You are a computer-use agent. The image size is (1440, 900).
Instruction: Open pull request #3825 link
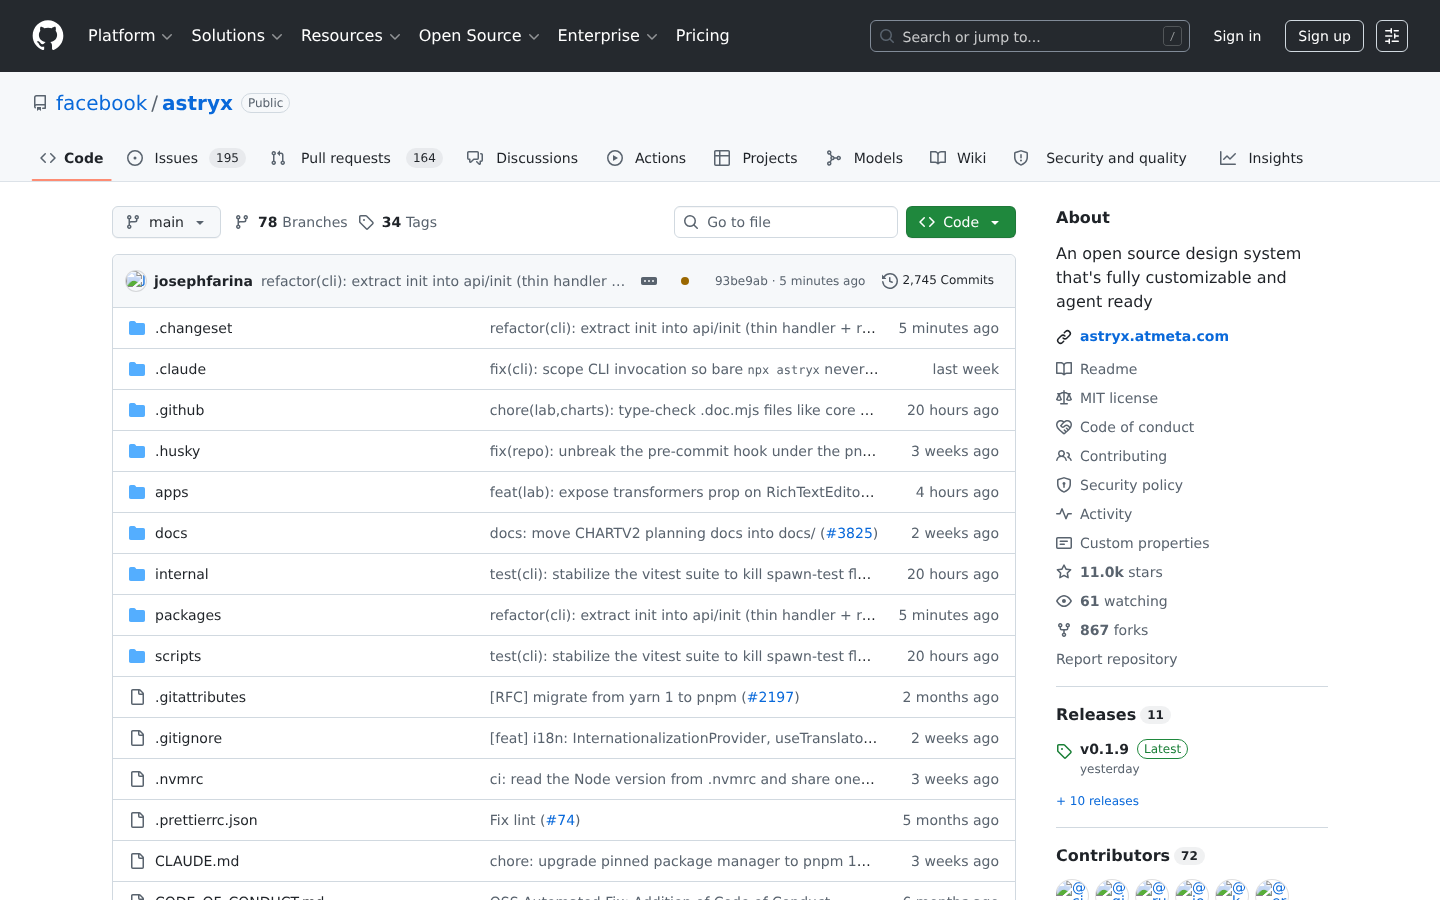pos(849,533)
